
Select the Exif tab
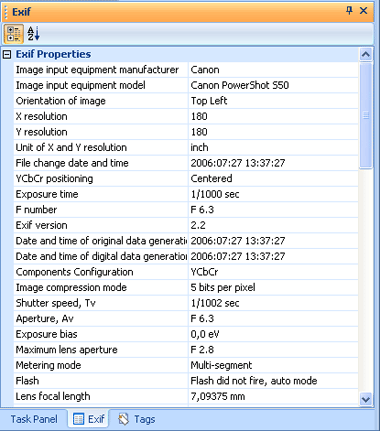click(x=89, y=419)
